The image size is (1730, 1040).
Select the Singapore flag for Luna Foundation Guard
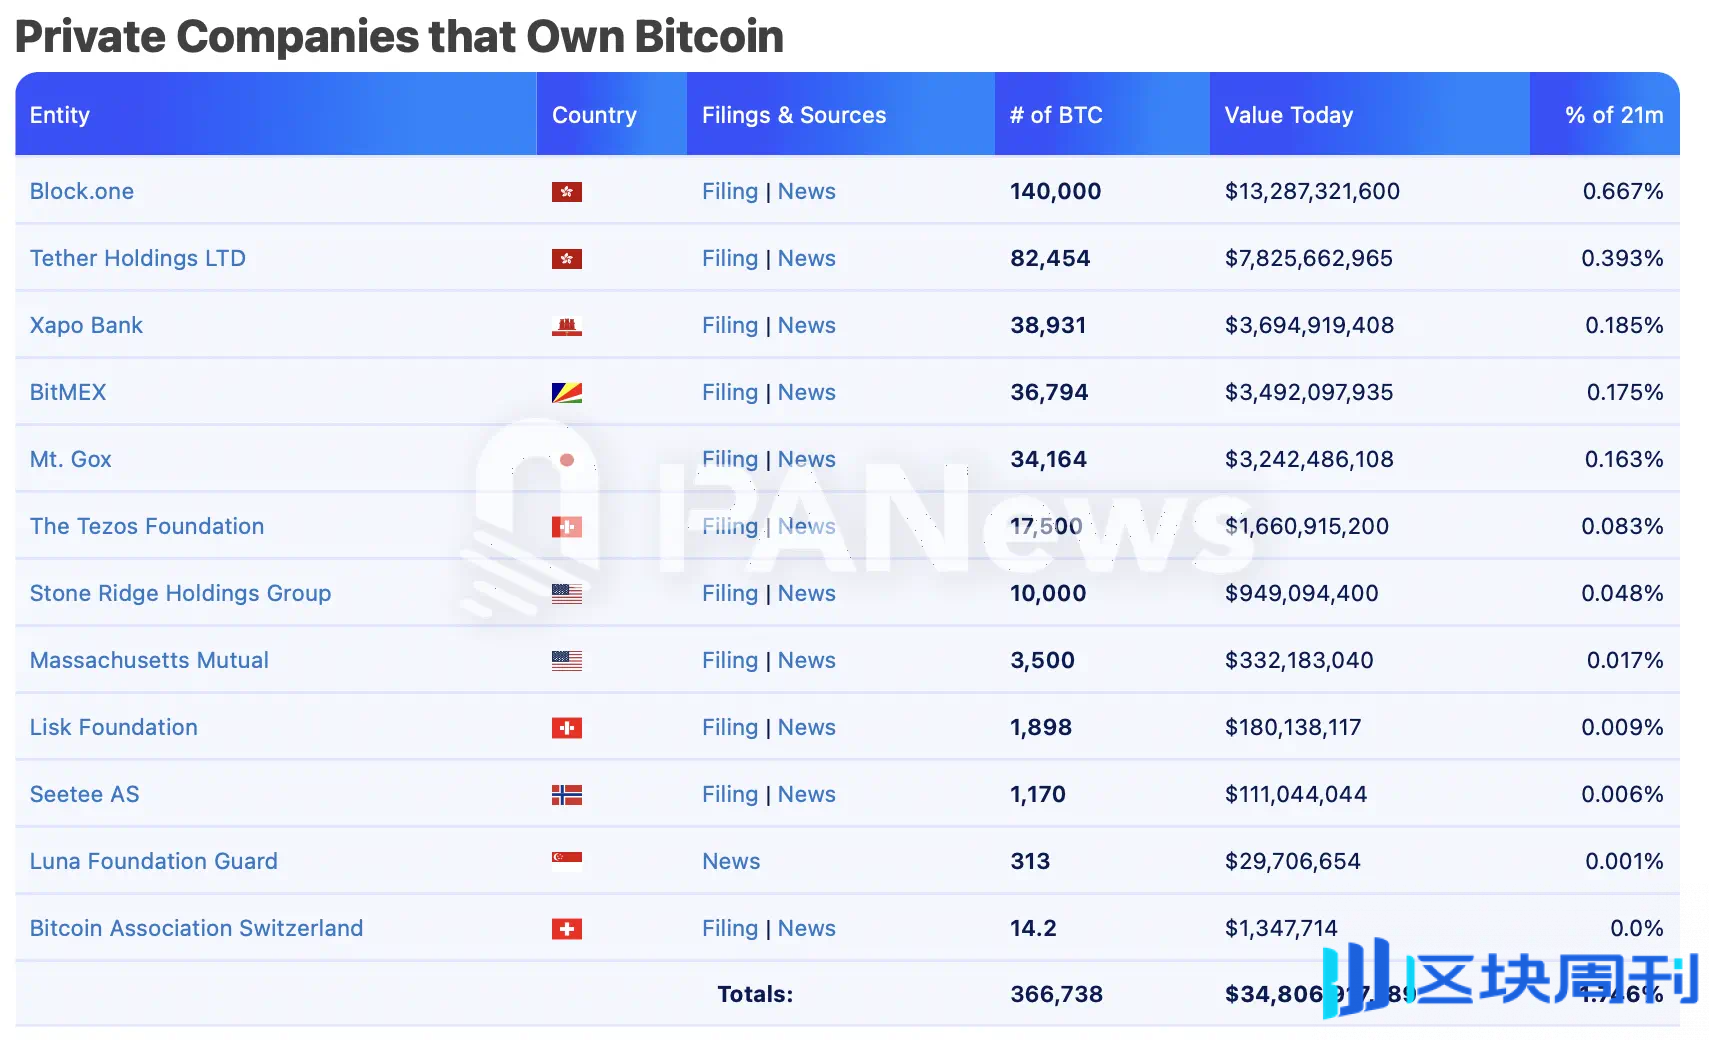[x=566, y=861]
